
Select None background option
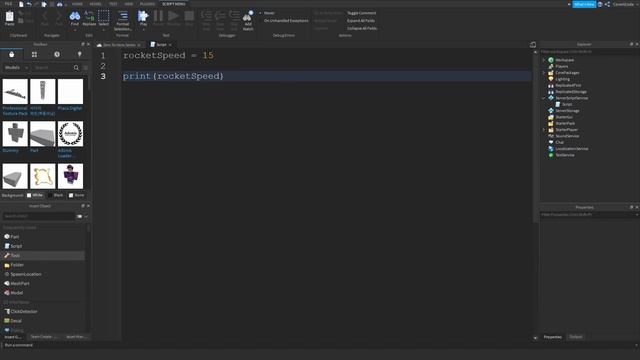(x=76, y=196)
